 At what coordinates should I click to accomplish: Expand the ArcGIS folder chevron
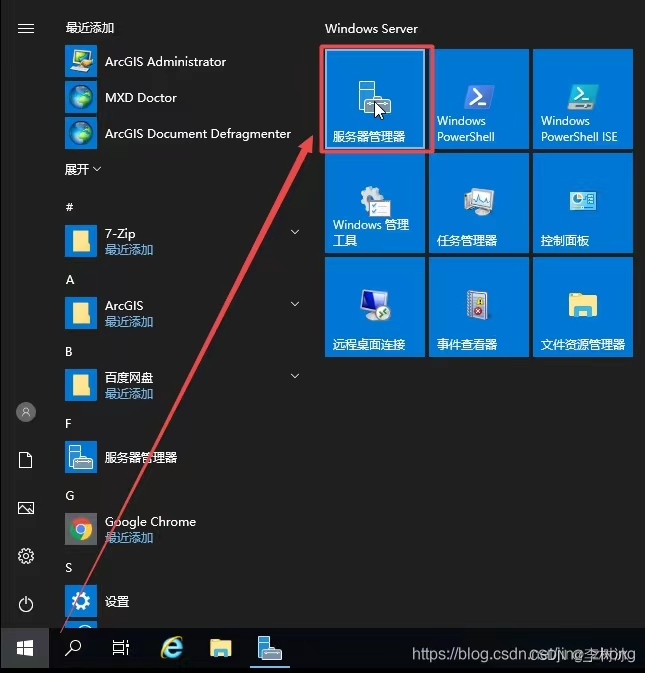(x=295, y=304)
